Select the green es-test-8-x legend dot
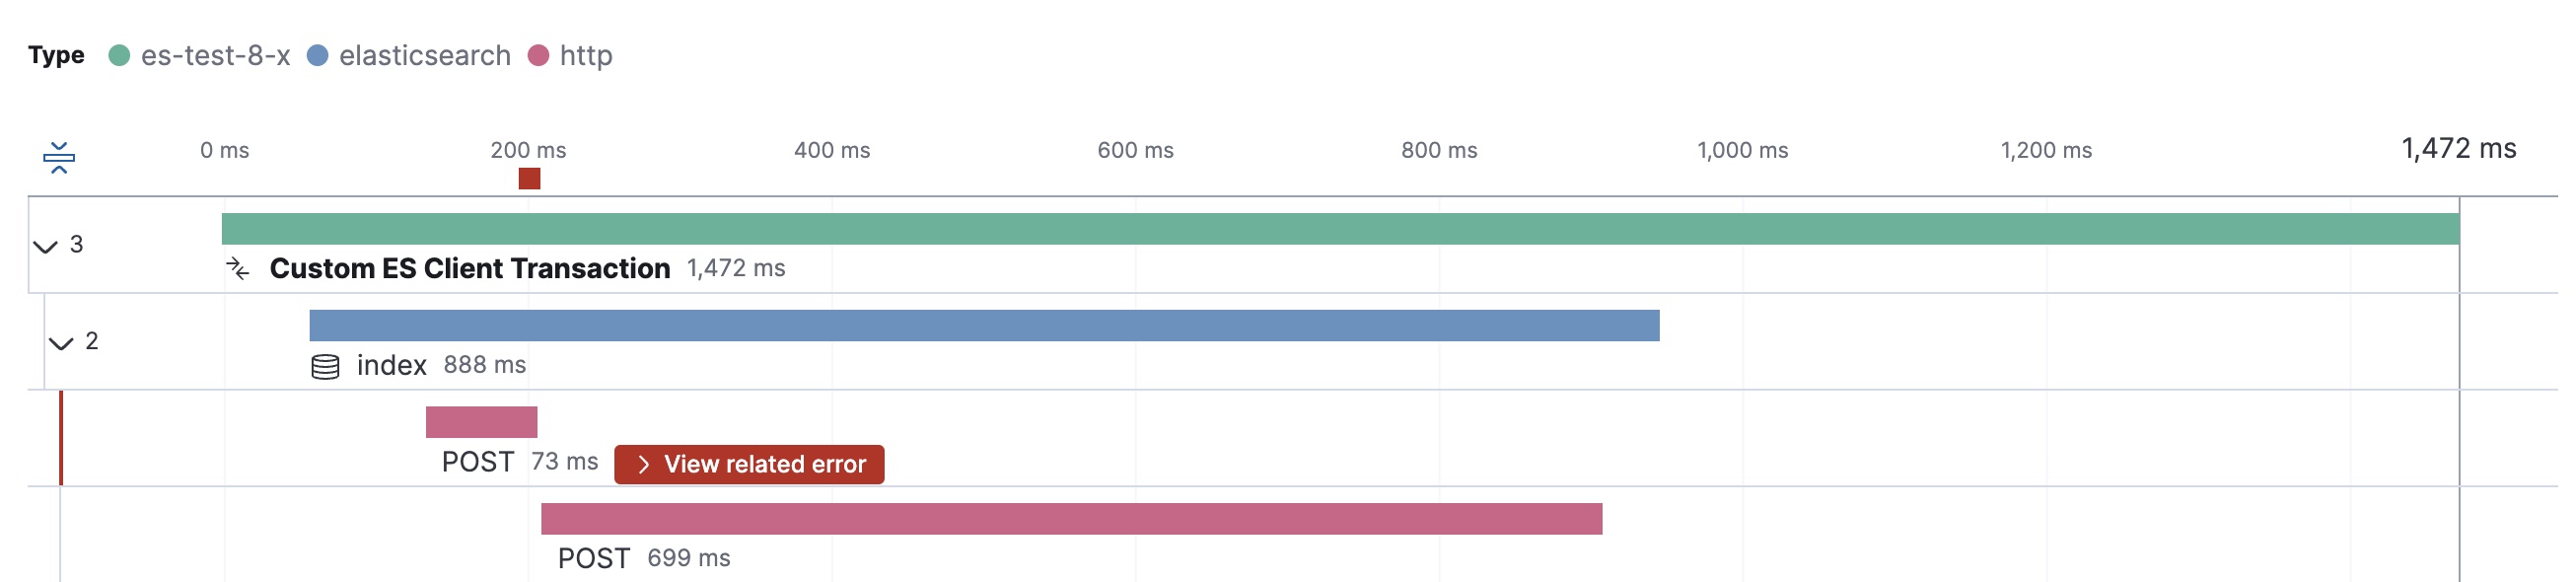This screenshot has height=582, width=2576. click(120, 55)
